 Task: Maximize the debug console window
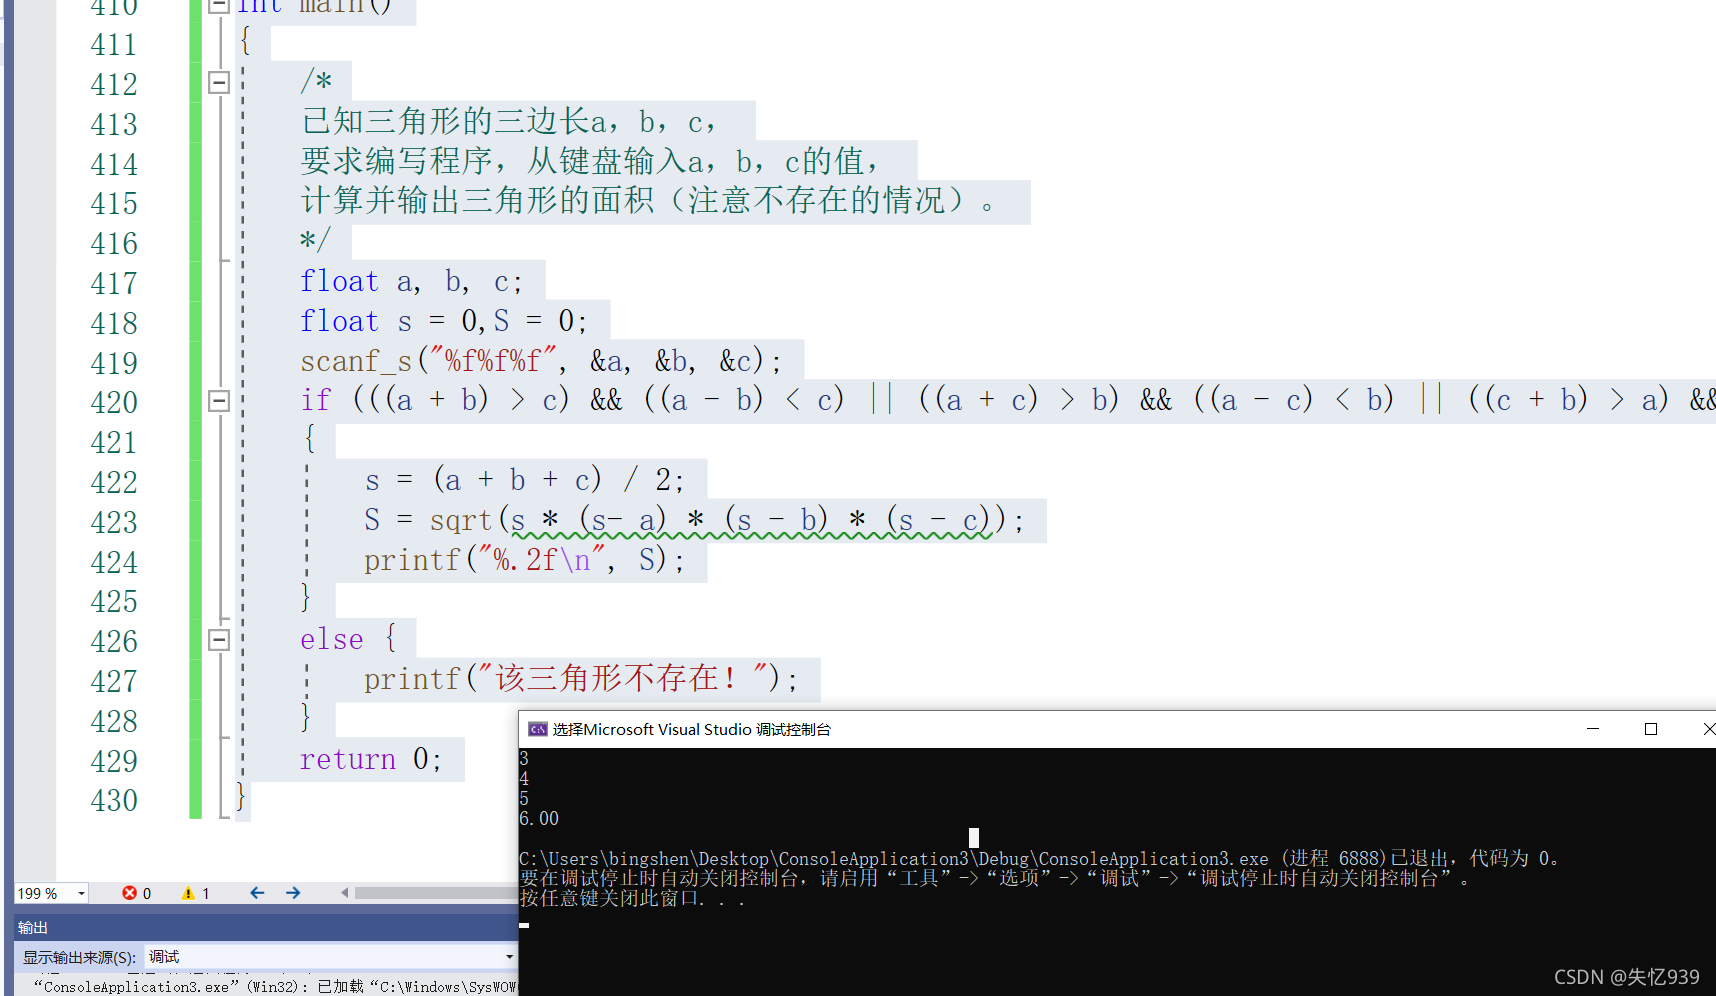pos(1651,729)
